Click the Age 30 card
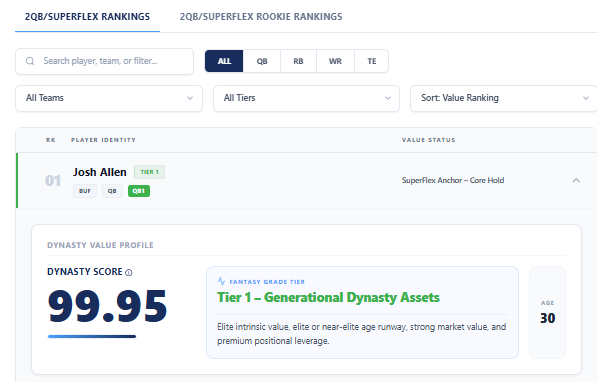This screenshot has height=382, width=597. (x=548, y=312)
